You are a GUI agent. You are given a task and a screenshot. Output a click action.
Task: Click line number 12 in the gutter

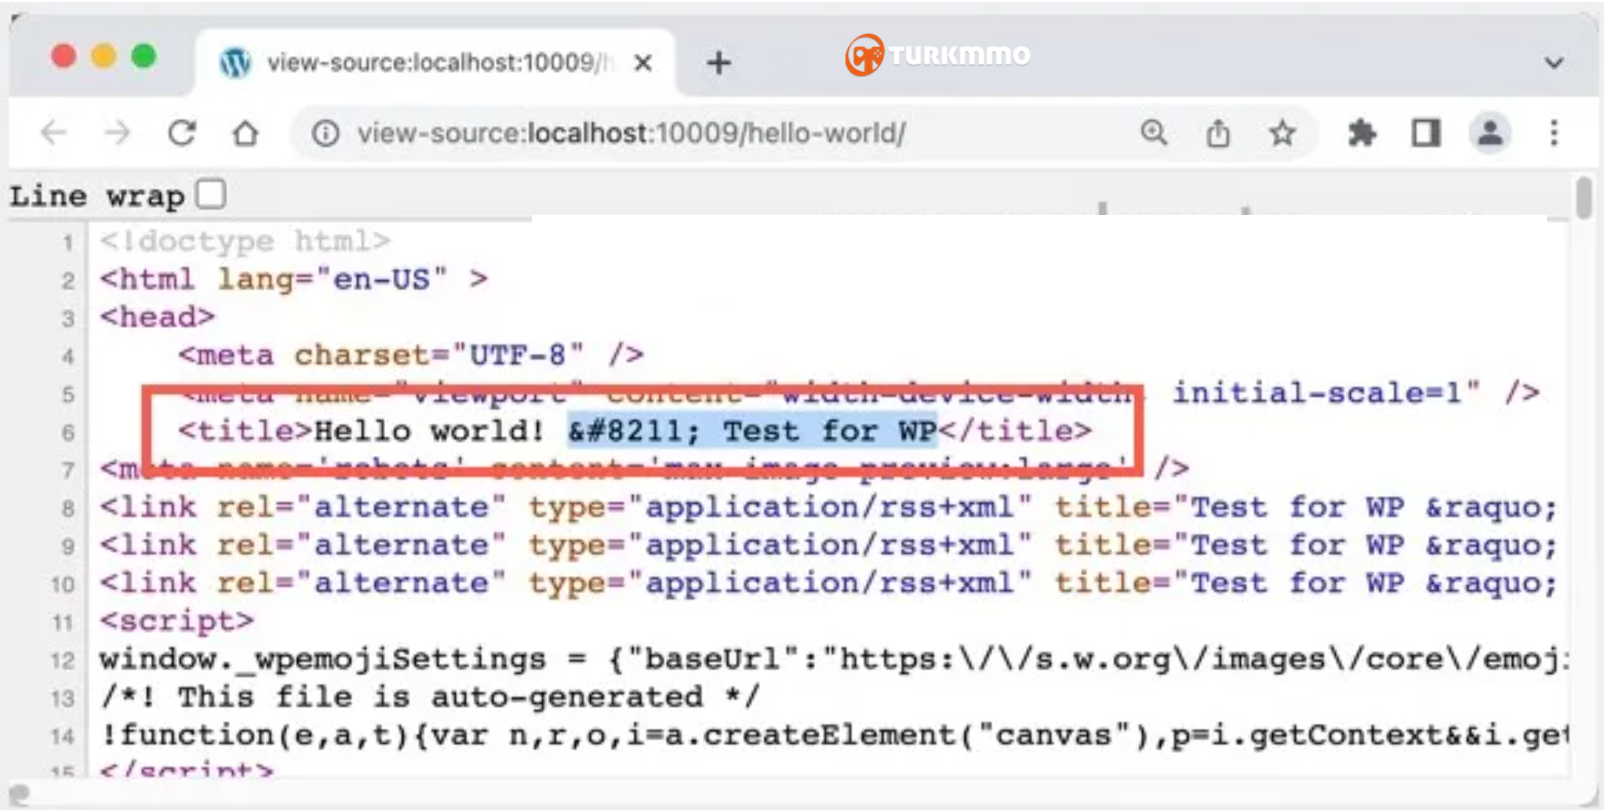point(63,661)
